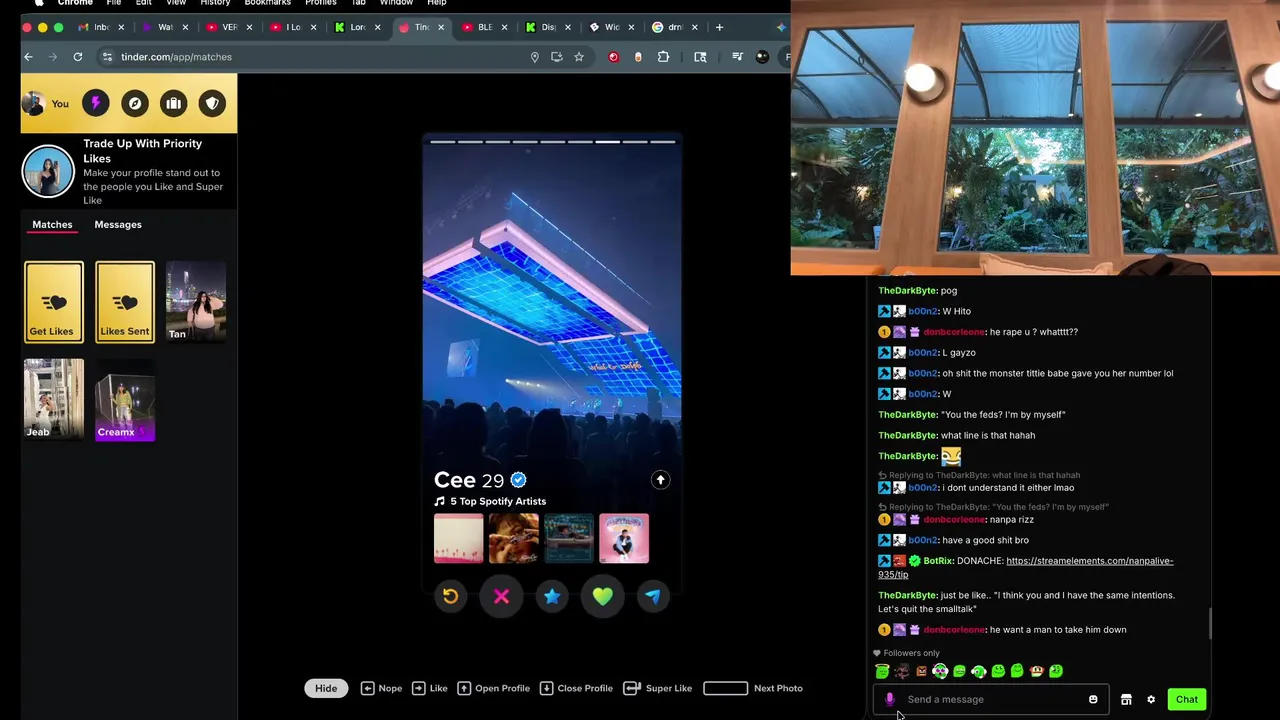Screen dimensions: 1280x720
Task: Click username donbcorleone on nanpa rizz message
Action: tap(954, 519)
